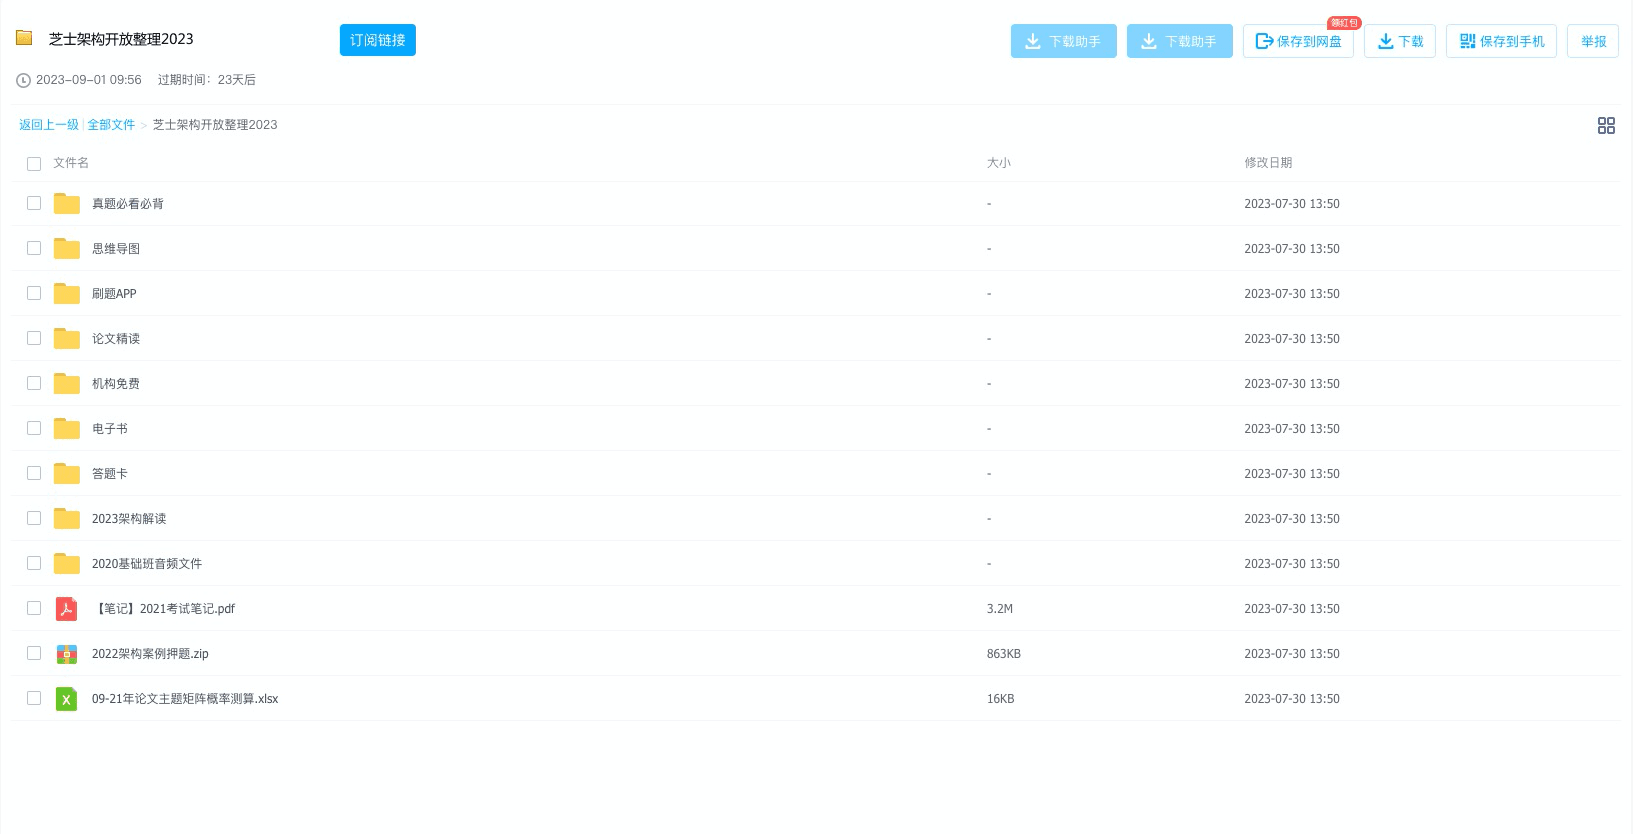Image resolution: width=1633 pixels, height=834 pixels.
Task: Open the 机构免费 folder name
Action: pos(116,384)
